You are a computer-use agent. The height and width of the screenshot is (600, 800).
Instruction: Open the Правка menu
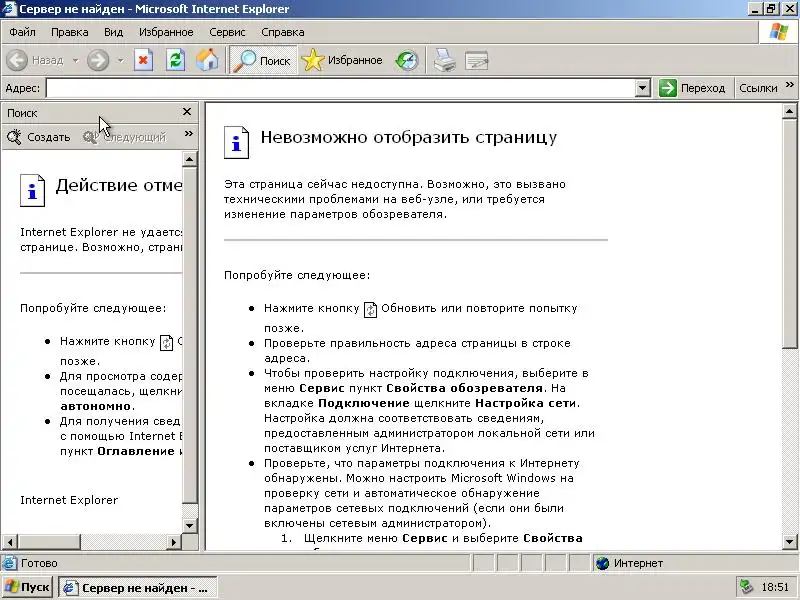pos(70,32)
